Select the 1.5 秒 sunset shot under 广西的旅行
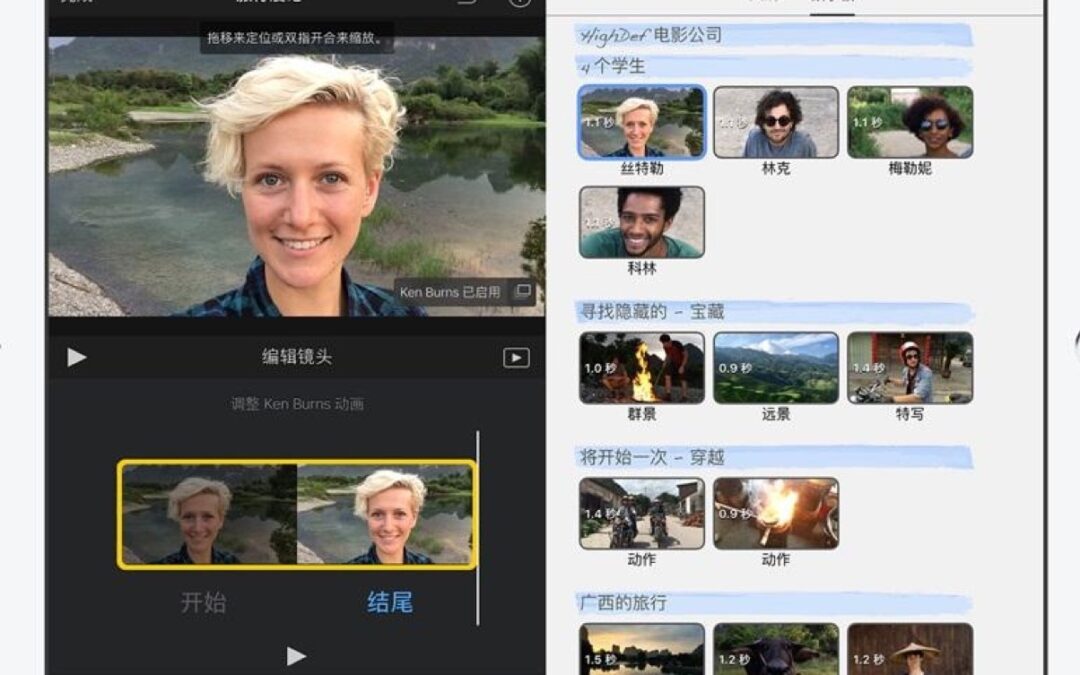The image size is (1080, 675). coord(642,649)
